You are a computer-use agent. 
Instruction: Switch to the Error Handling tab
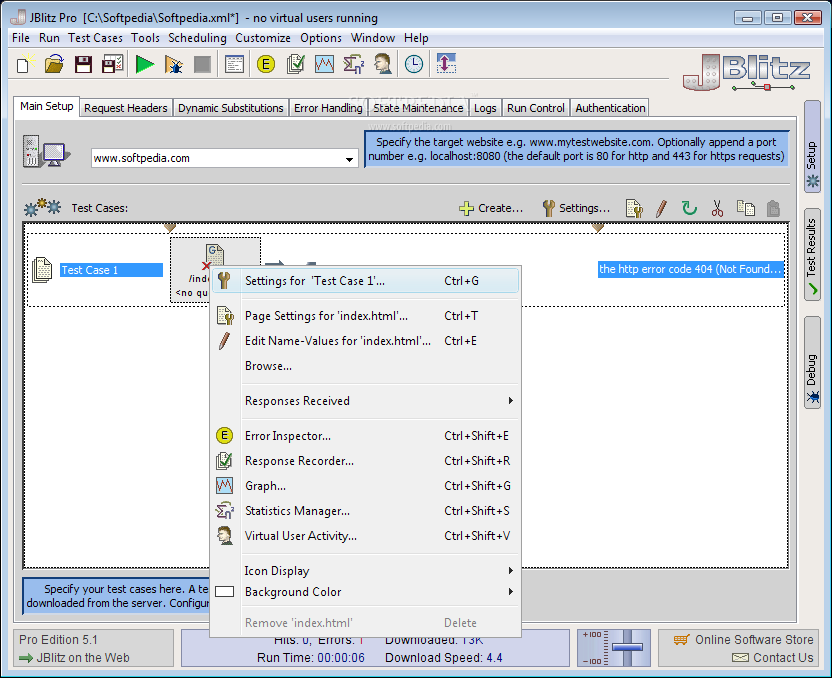coord(328,108)
